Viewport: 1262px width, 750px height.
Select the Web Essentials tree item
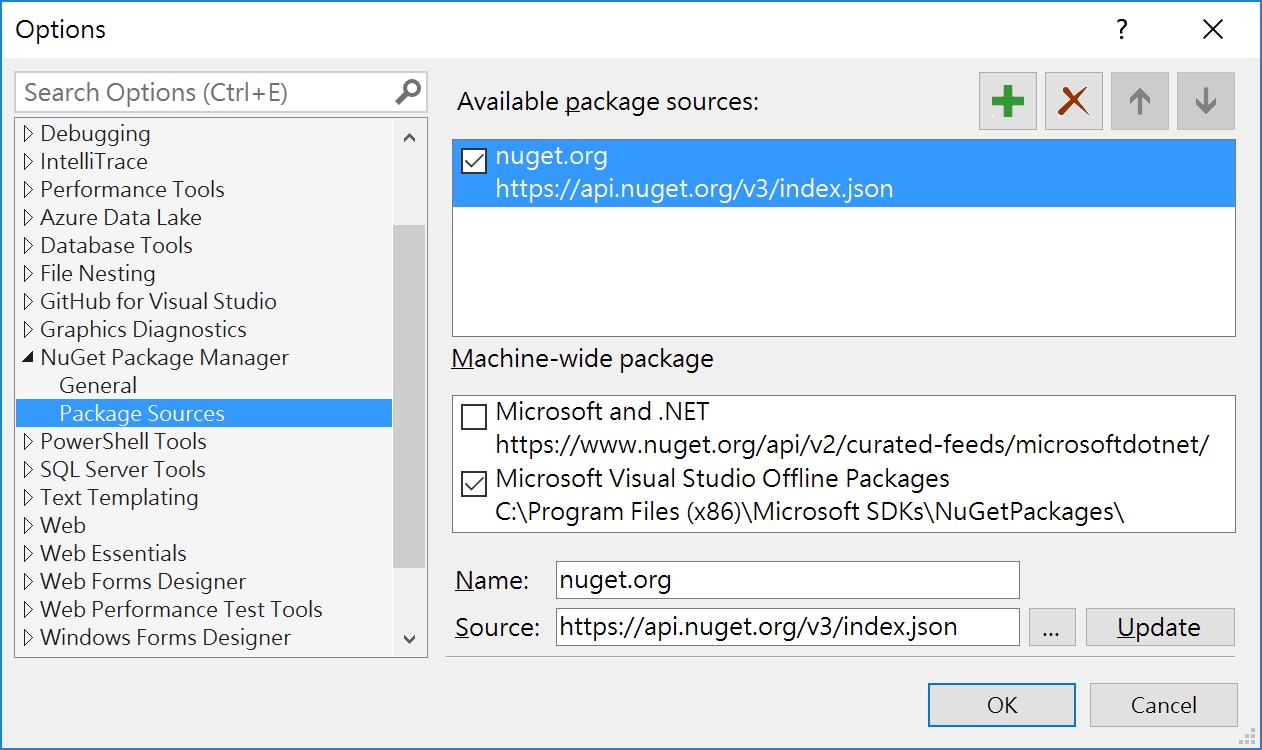tap(113, 554)
